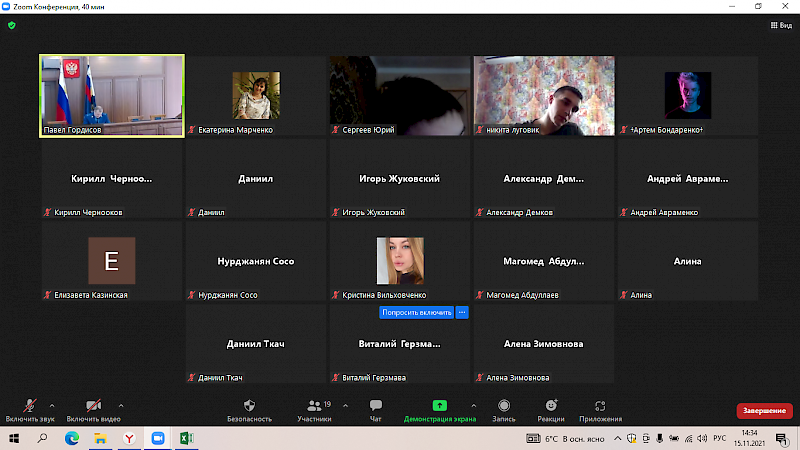Open the Chat (Чат) panel
Screen dimensions: 800x450
pyautogui.click(x=376, y=406)
